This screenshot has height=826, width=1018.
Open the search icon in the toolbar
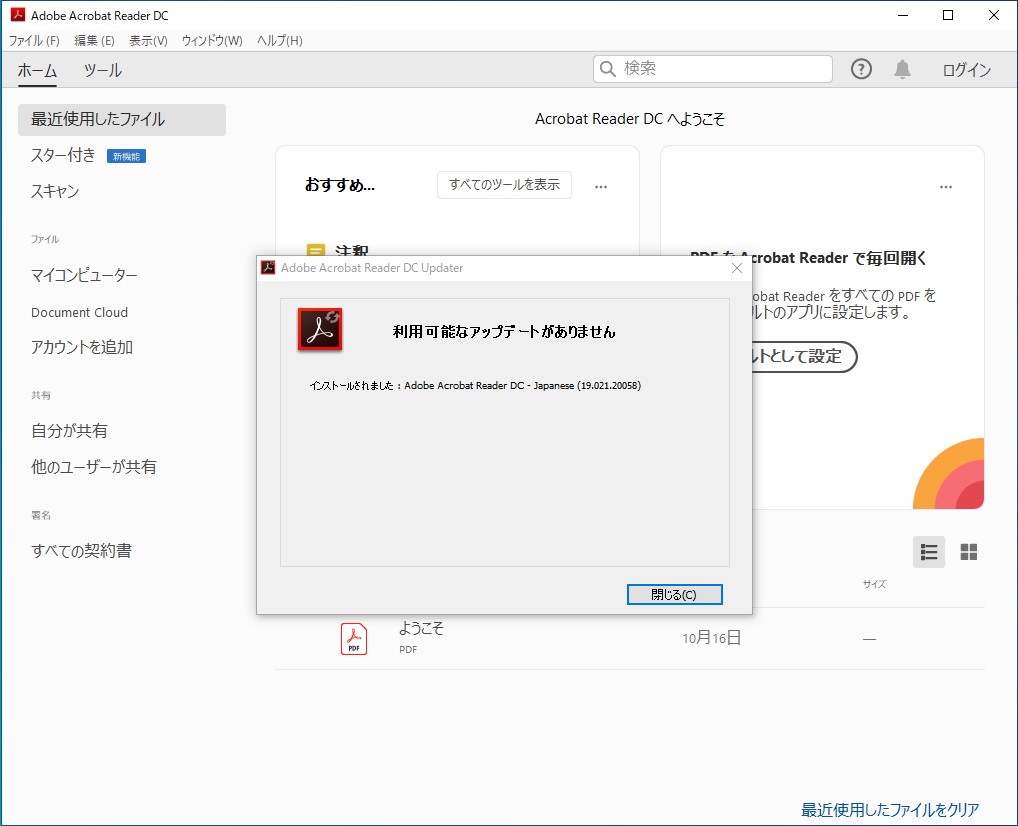click(607, 68)
